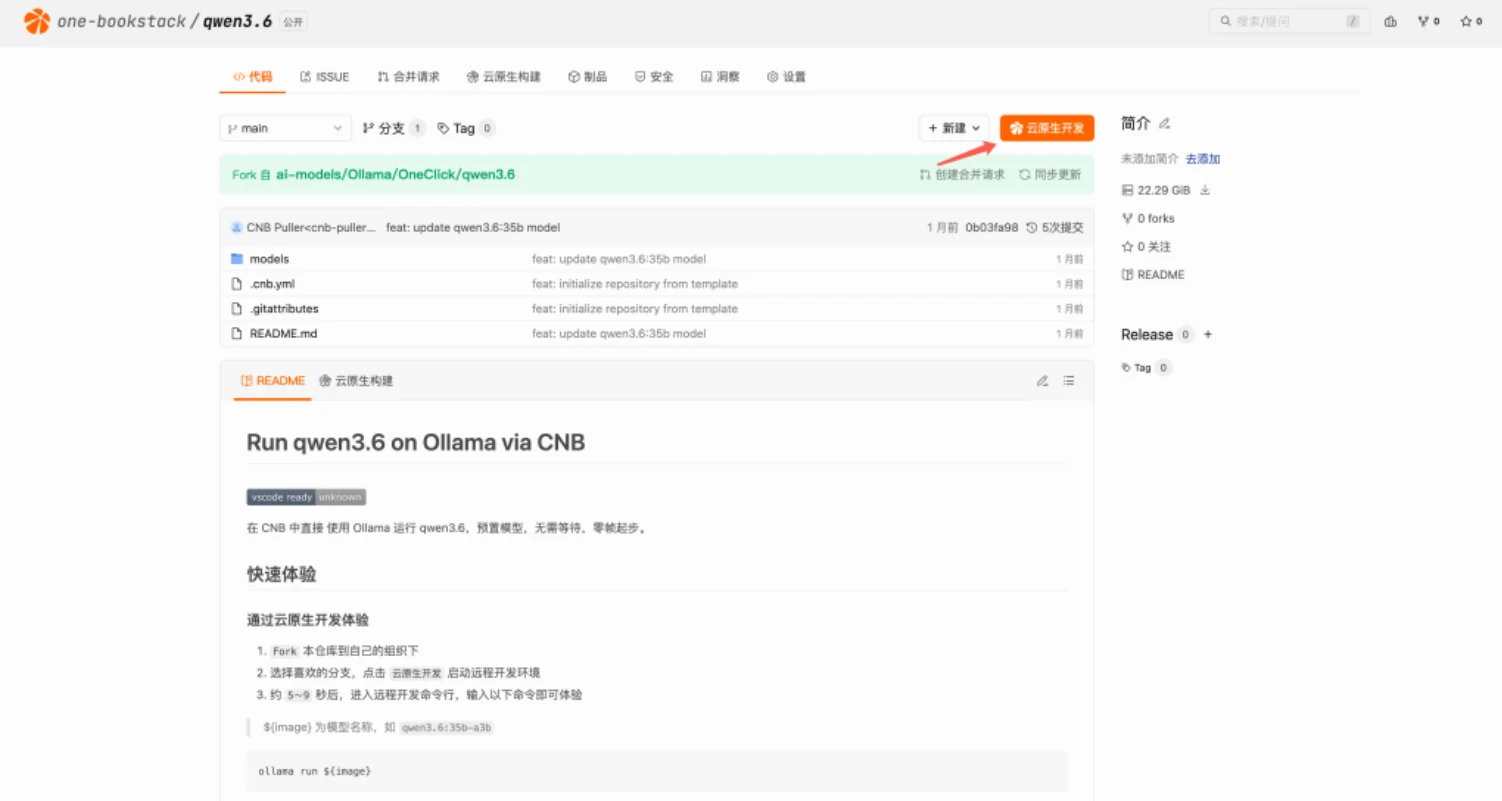Edit 简介 with the pencil icon

[x=1164, y=124]
